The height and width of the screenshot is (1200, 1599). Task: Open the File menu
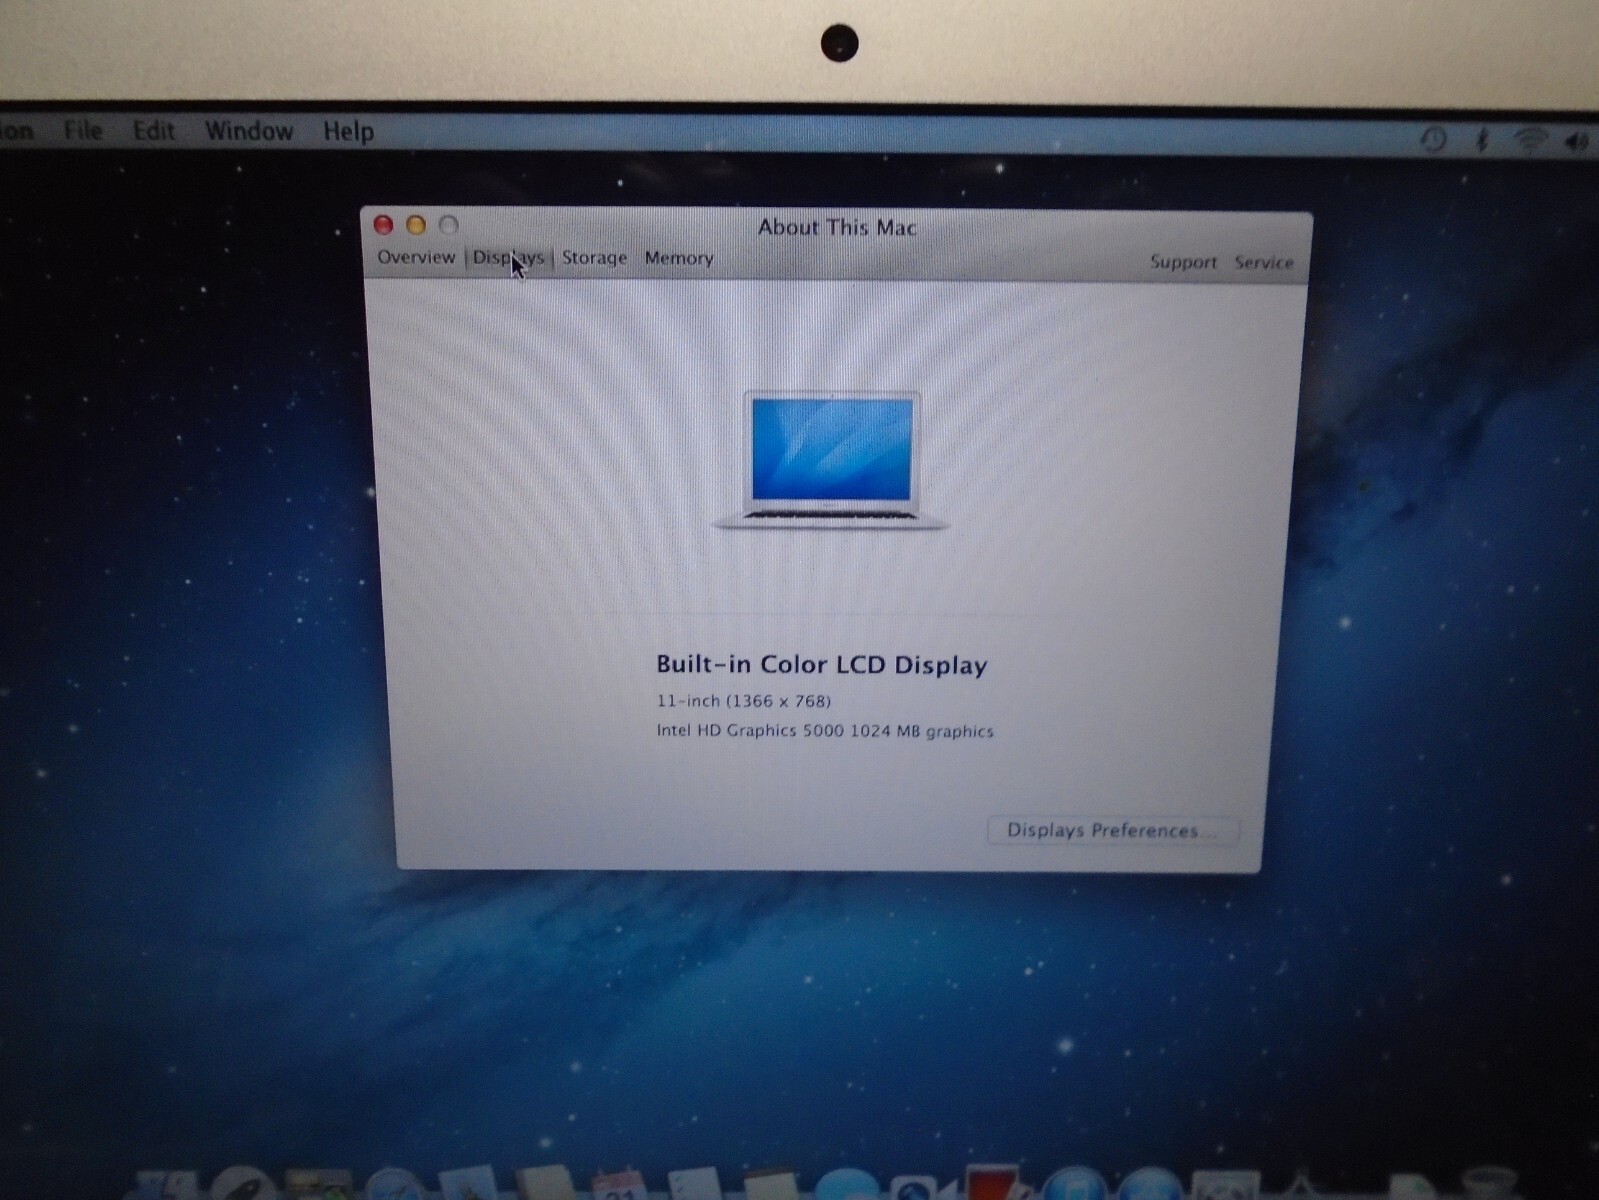pos(83,131)
